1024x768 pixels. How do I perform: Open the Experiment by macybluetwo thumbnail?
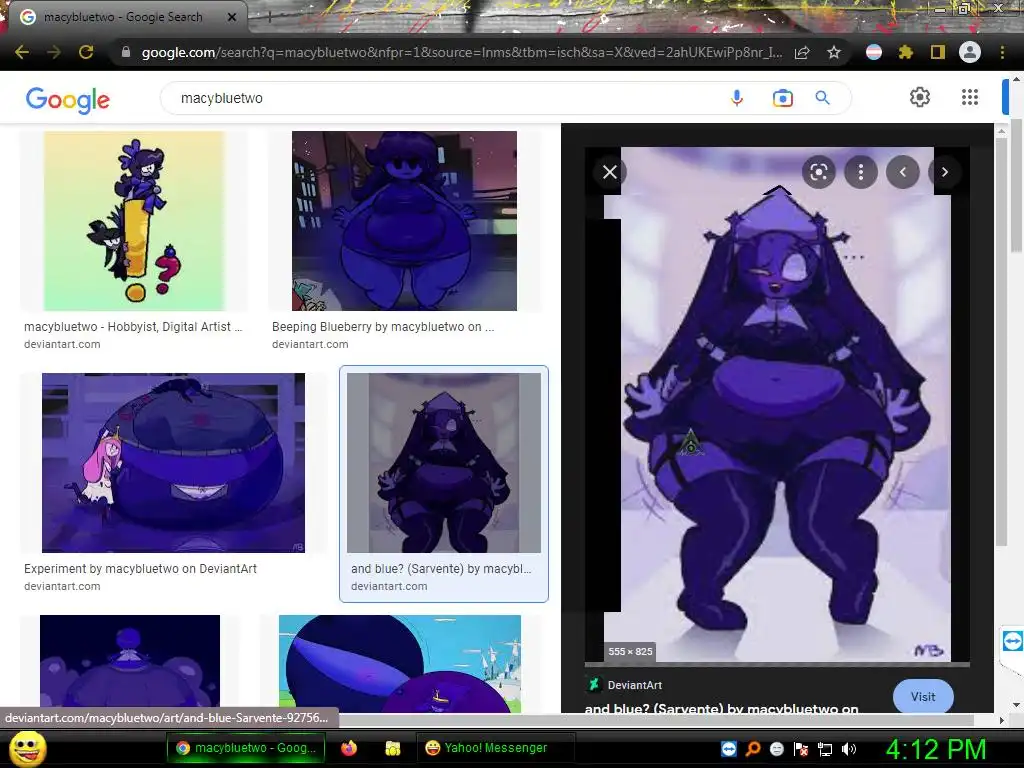[173, 462]
